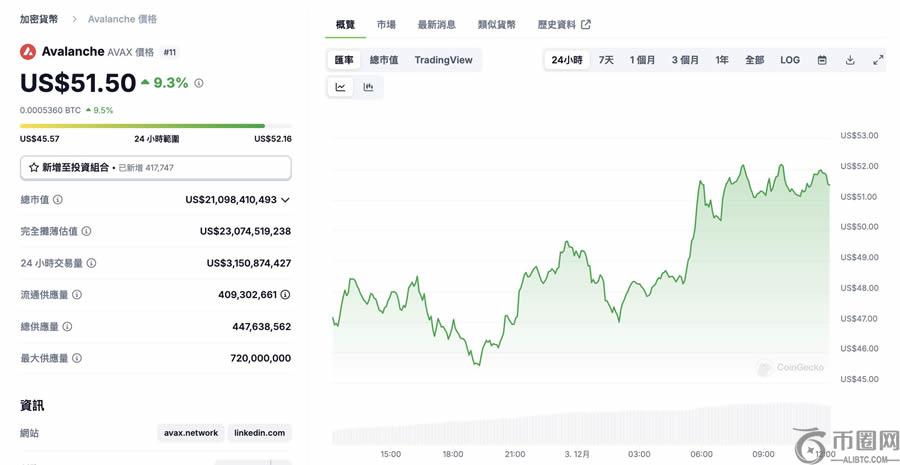Select 匯率 price chart mode
Image resolution: width=900 pixels, height=465 pixels.
(344, 60)
